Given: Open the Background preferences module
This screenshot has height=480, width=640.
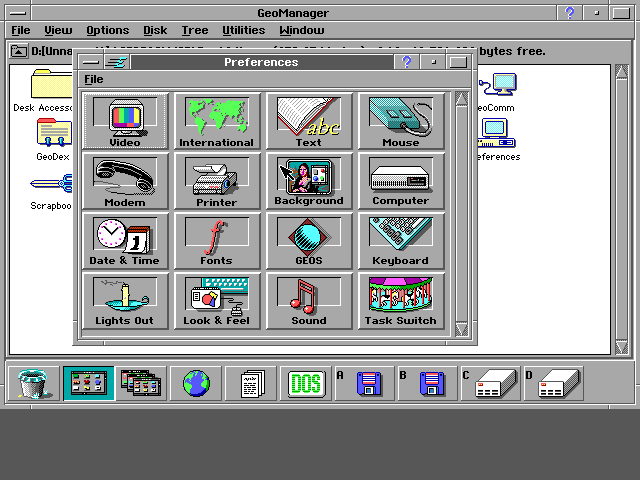Looking at the screenshot, I should pyautogui.click(x=309, y=181).
